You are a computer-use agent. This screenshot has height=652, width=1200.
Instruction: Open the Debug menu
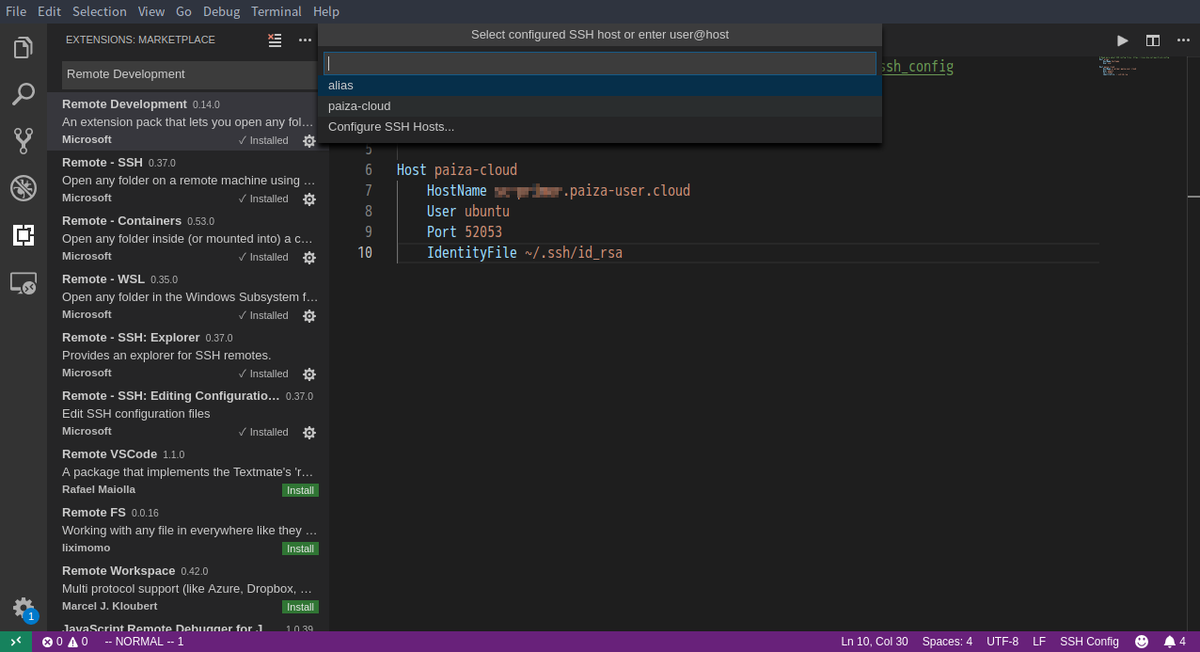click(x=221, y=11)
